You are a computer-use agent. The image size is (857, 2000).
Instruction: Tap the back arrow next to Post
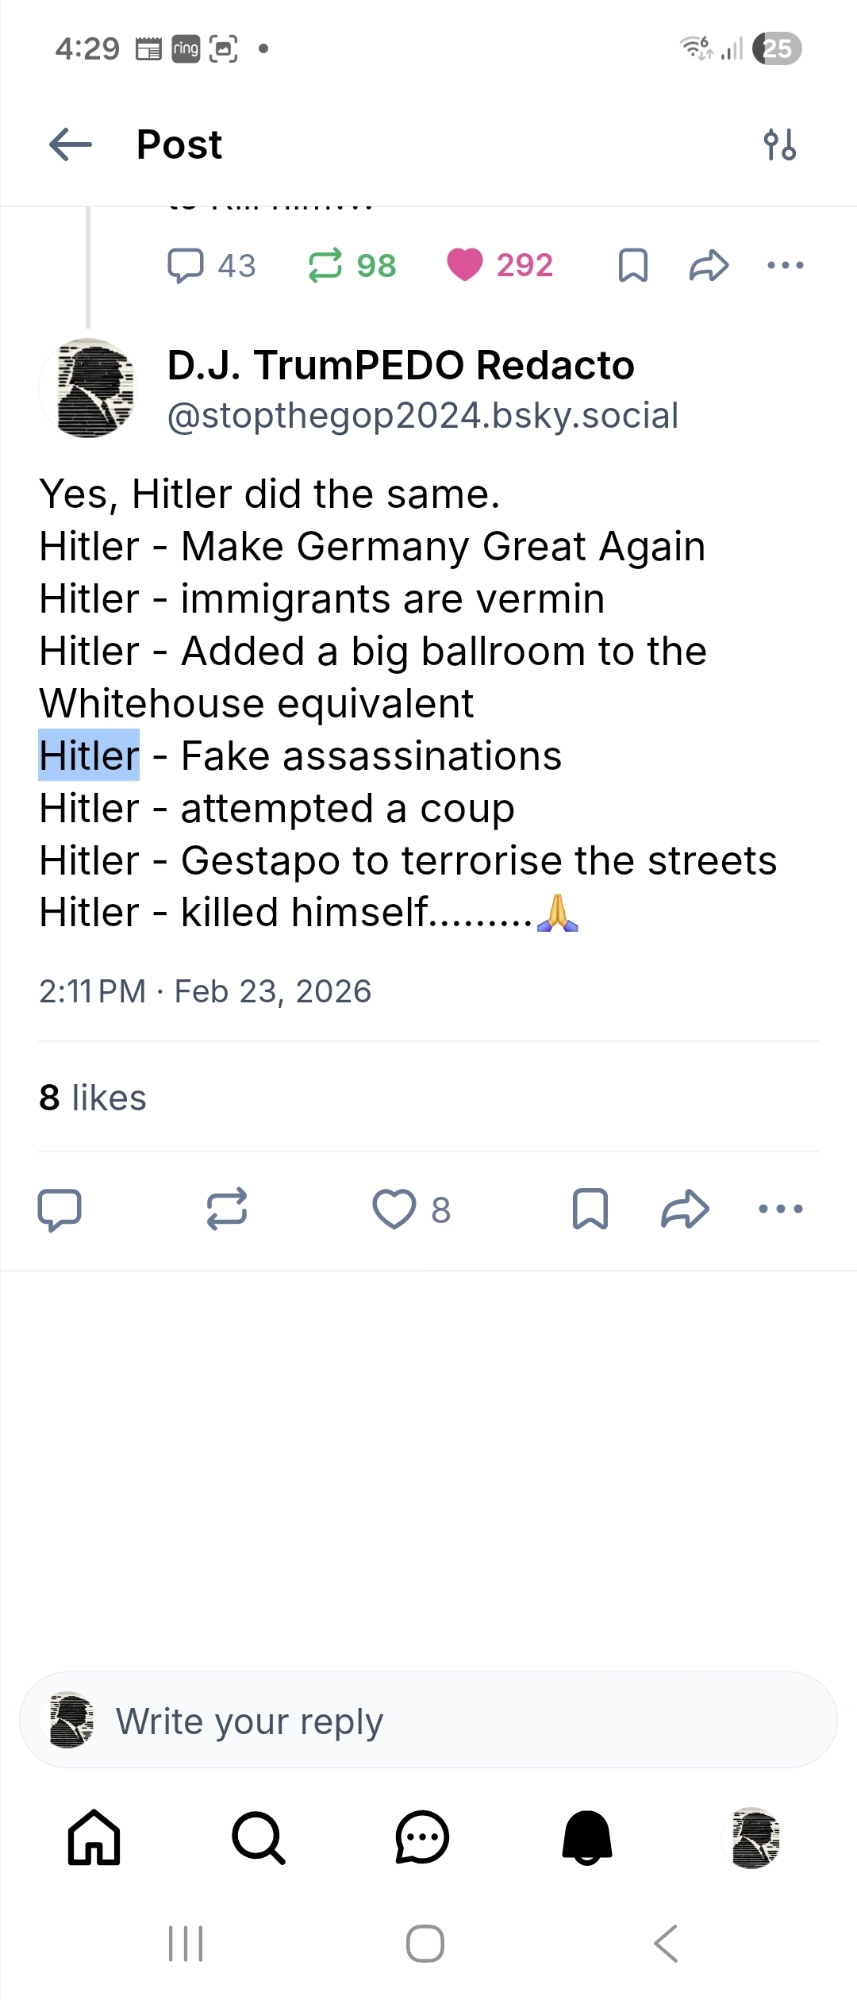[x=70, y=145]
